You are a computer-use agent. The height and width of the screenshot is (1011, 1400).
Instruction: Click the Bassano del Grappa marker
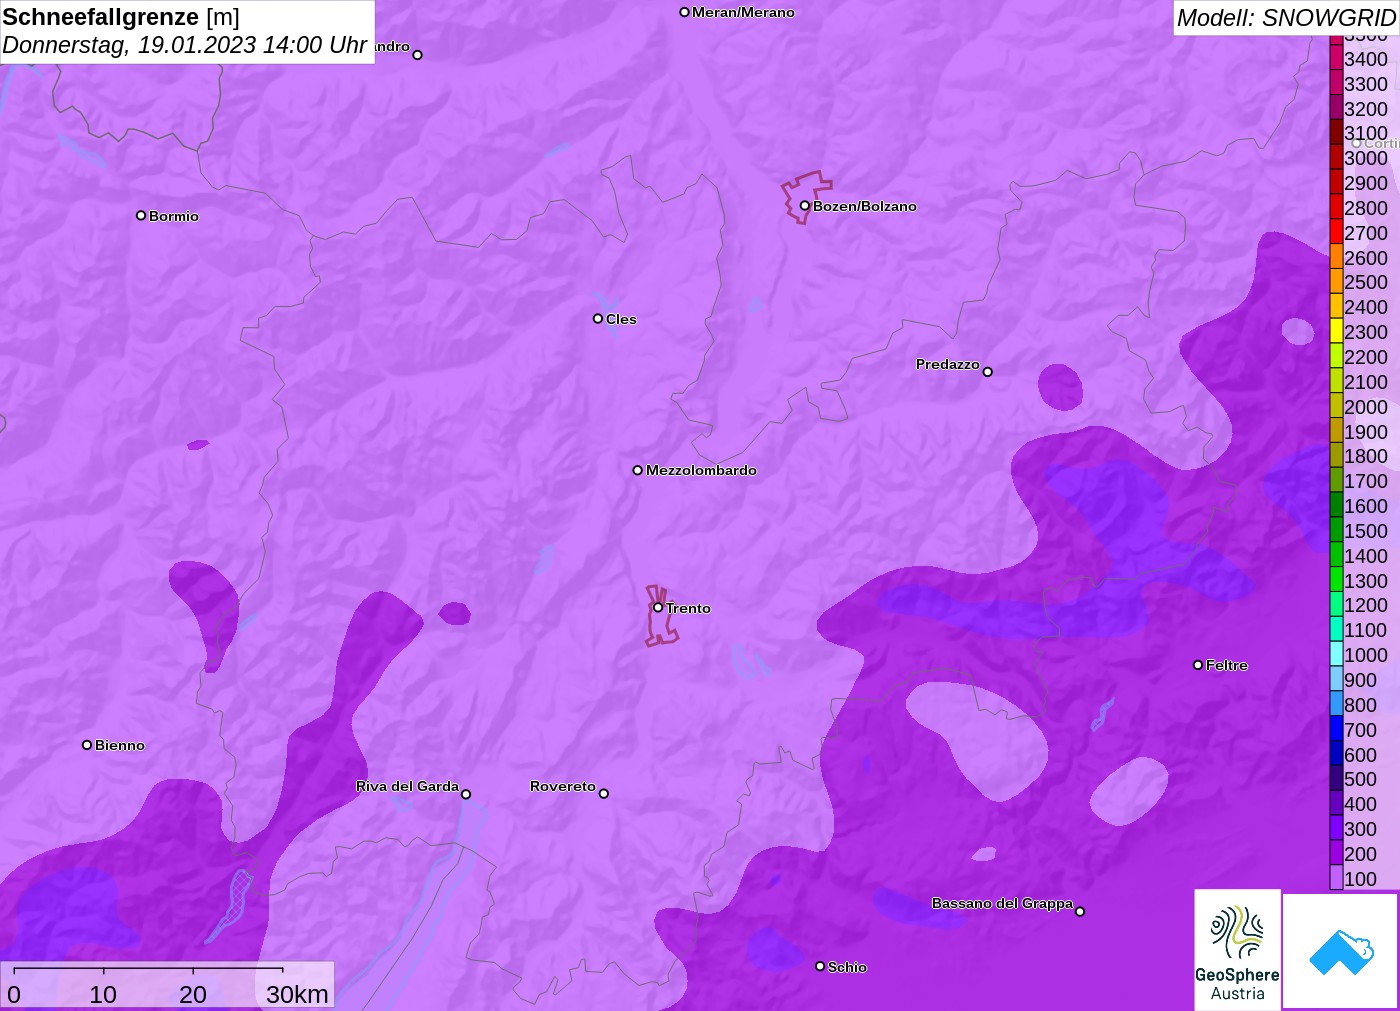point(1080,911)
